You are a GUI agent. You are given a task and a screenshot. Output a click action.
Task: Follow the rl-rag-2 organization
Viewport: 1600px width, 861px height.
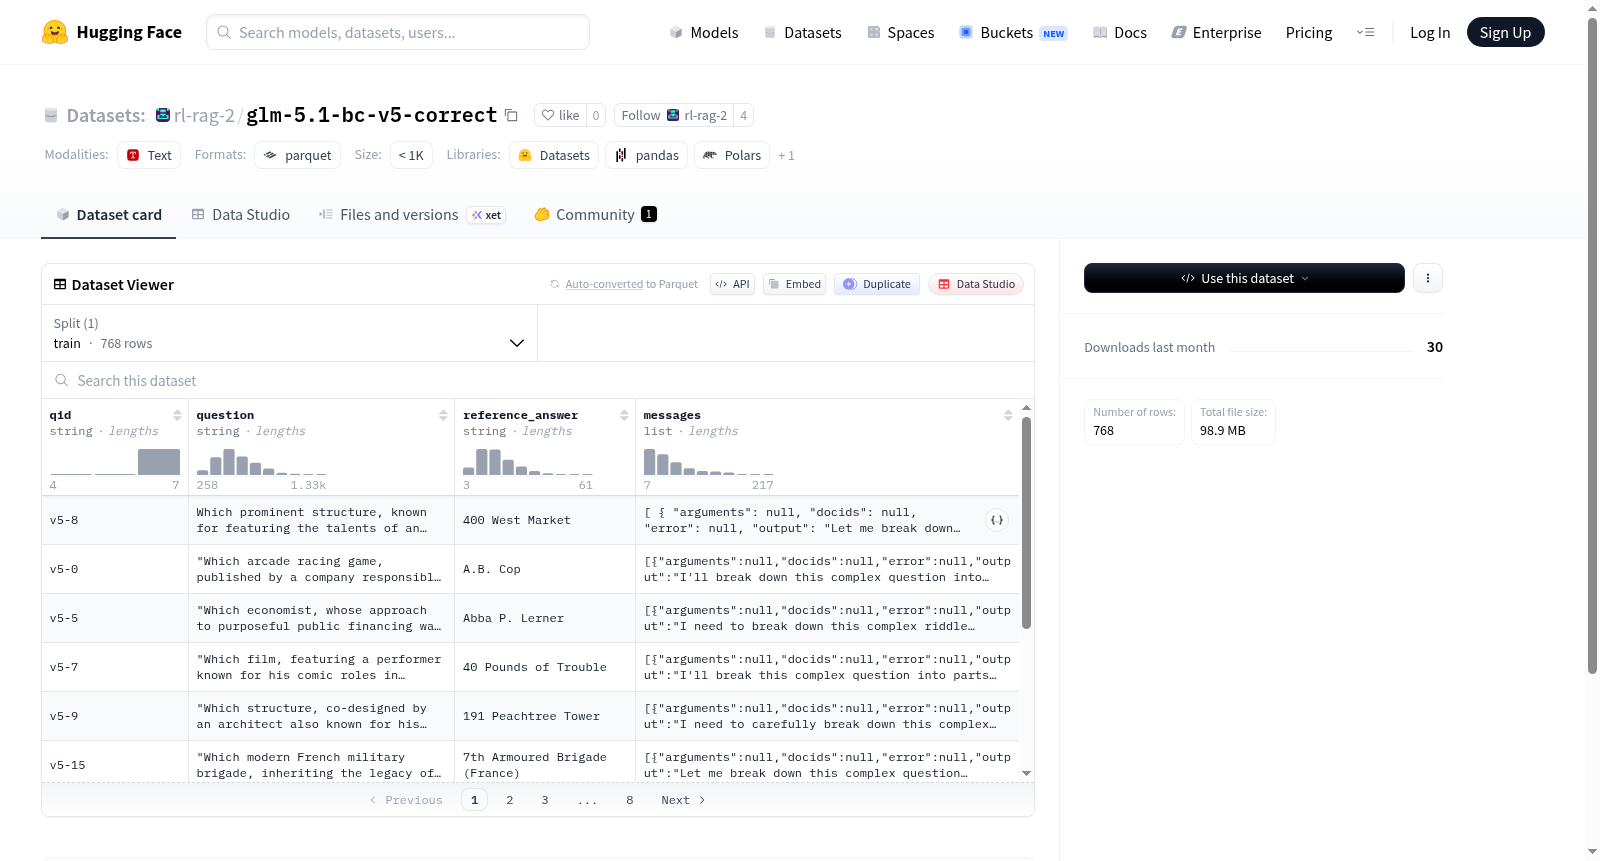pos(674,115)
